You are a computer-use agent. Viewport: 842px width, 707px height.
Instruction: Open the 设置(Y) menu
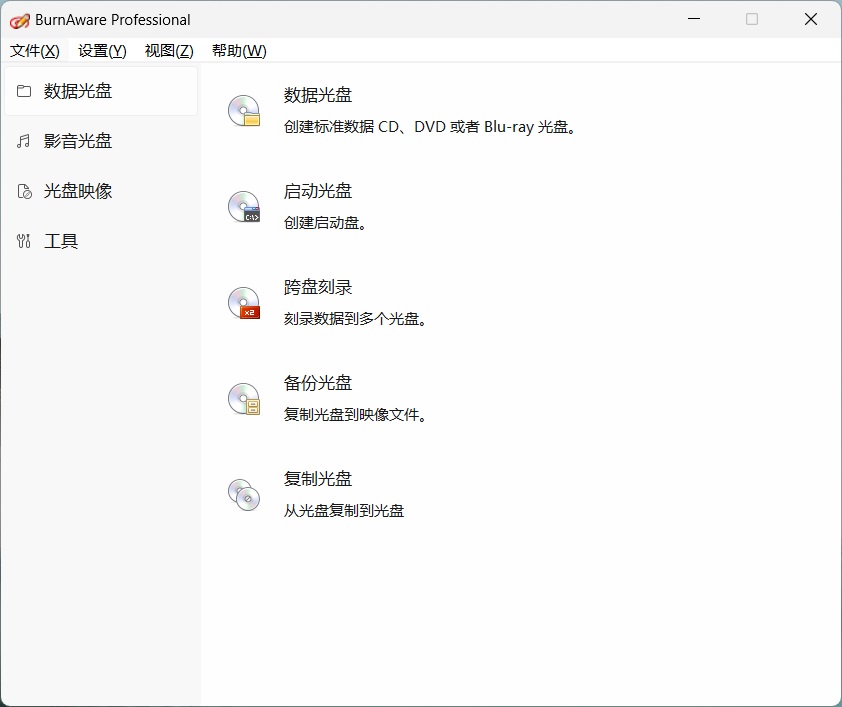(102, 51)
